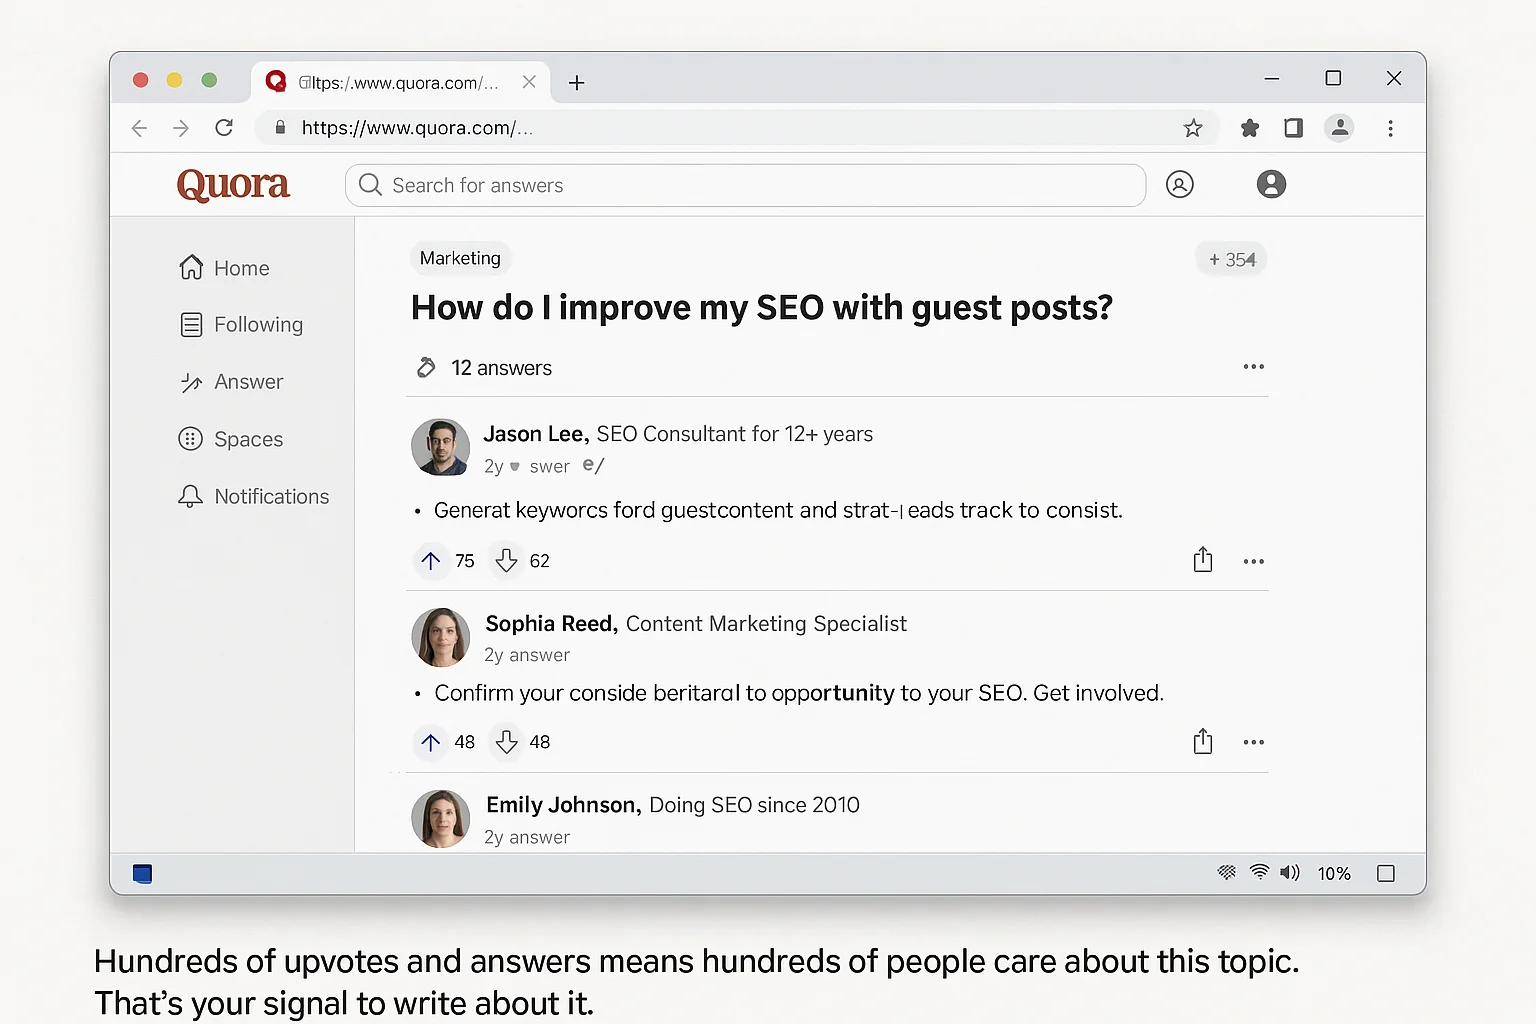Open Sophia Reed's profile picture
The image size is (1536, 1024).
tap(440, 637)
